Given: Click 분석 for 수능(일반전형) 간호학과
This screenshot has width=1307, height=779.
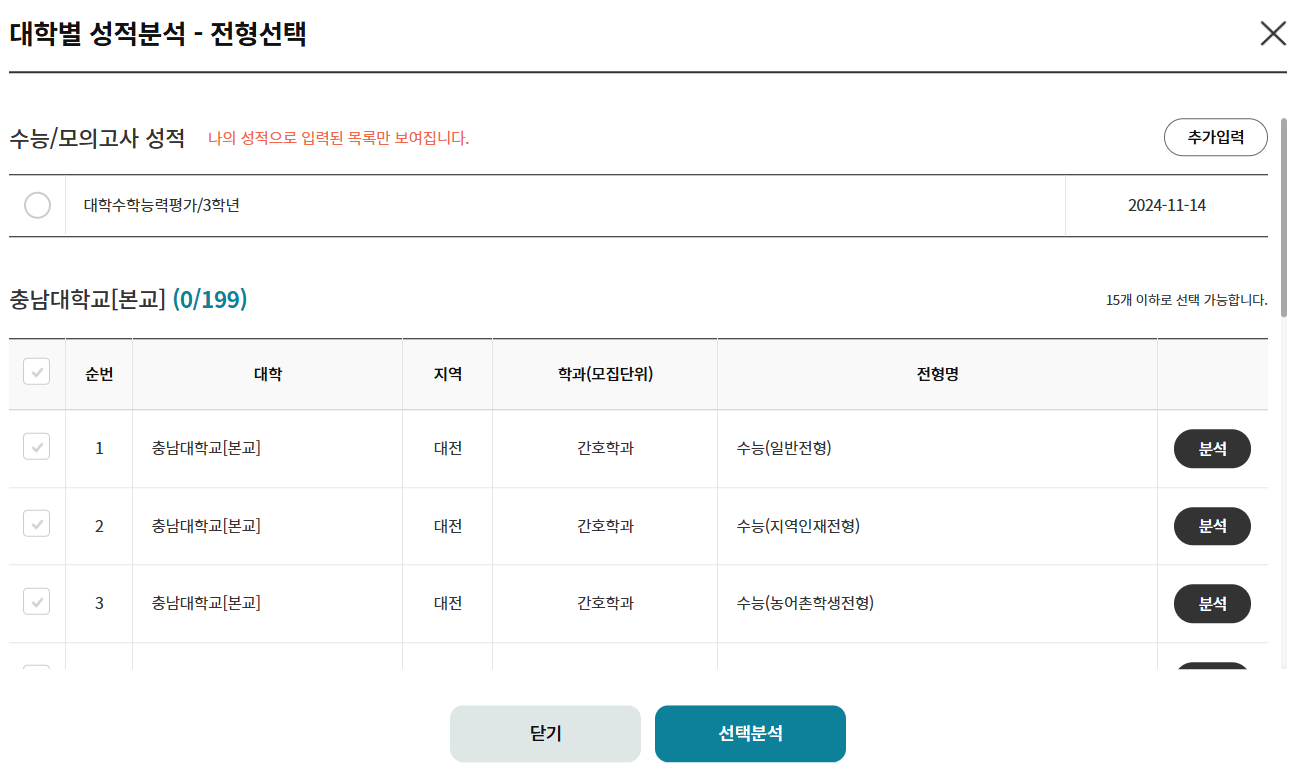Looking at the screenshot, I should pyautogui.click(x=1212, y=448).
